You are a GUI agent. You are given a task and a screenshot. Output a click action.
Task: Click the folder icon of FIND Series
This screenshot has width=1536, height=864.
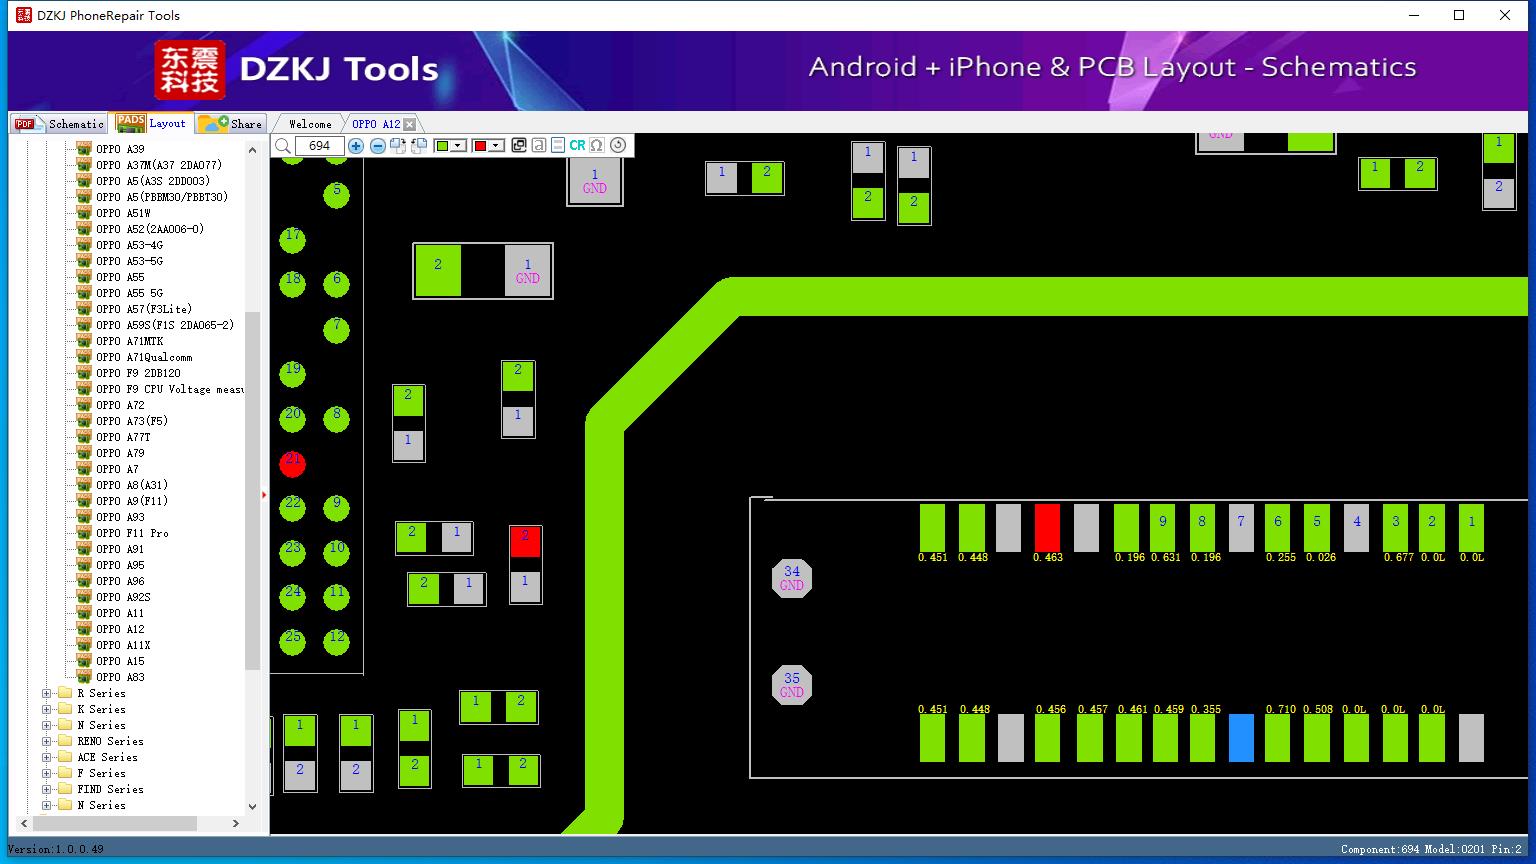(x=65, y=789)
